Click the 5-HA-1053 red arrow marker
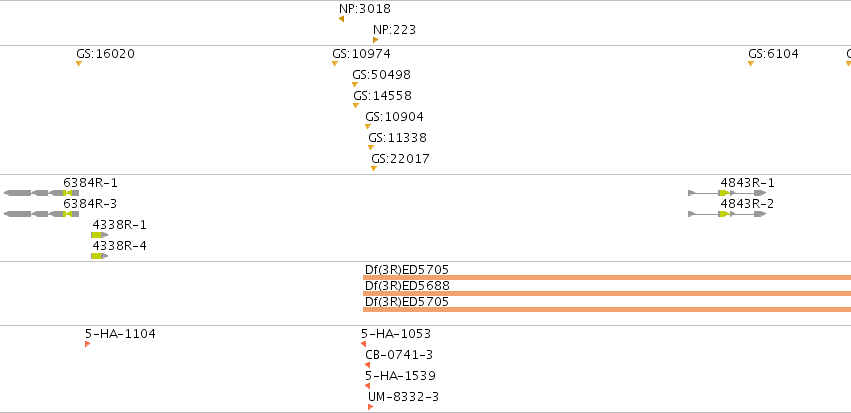The height and width of the screenshot is (413, 851). coord(363,344)
